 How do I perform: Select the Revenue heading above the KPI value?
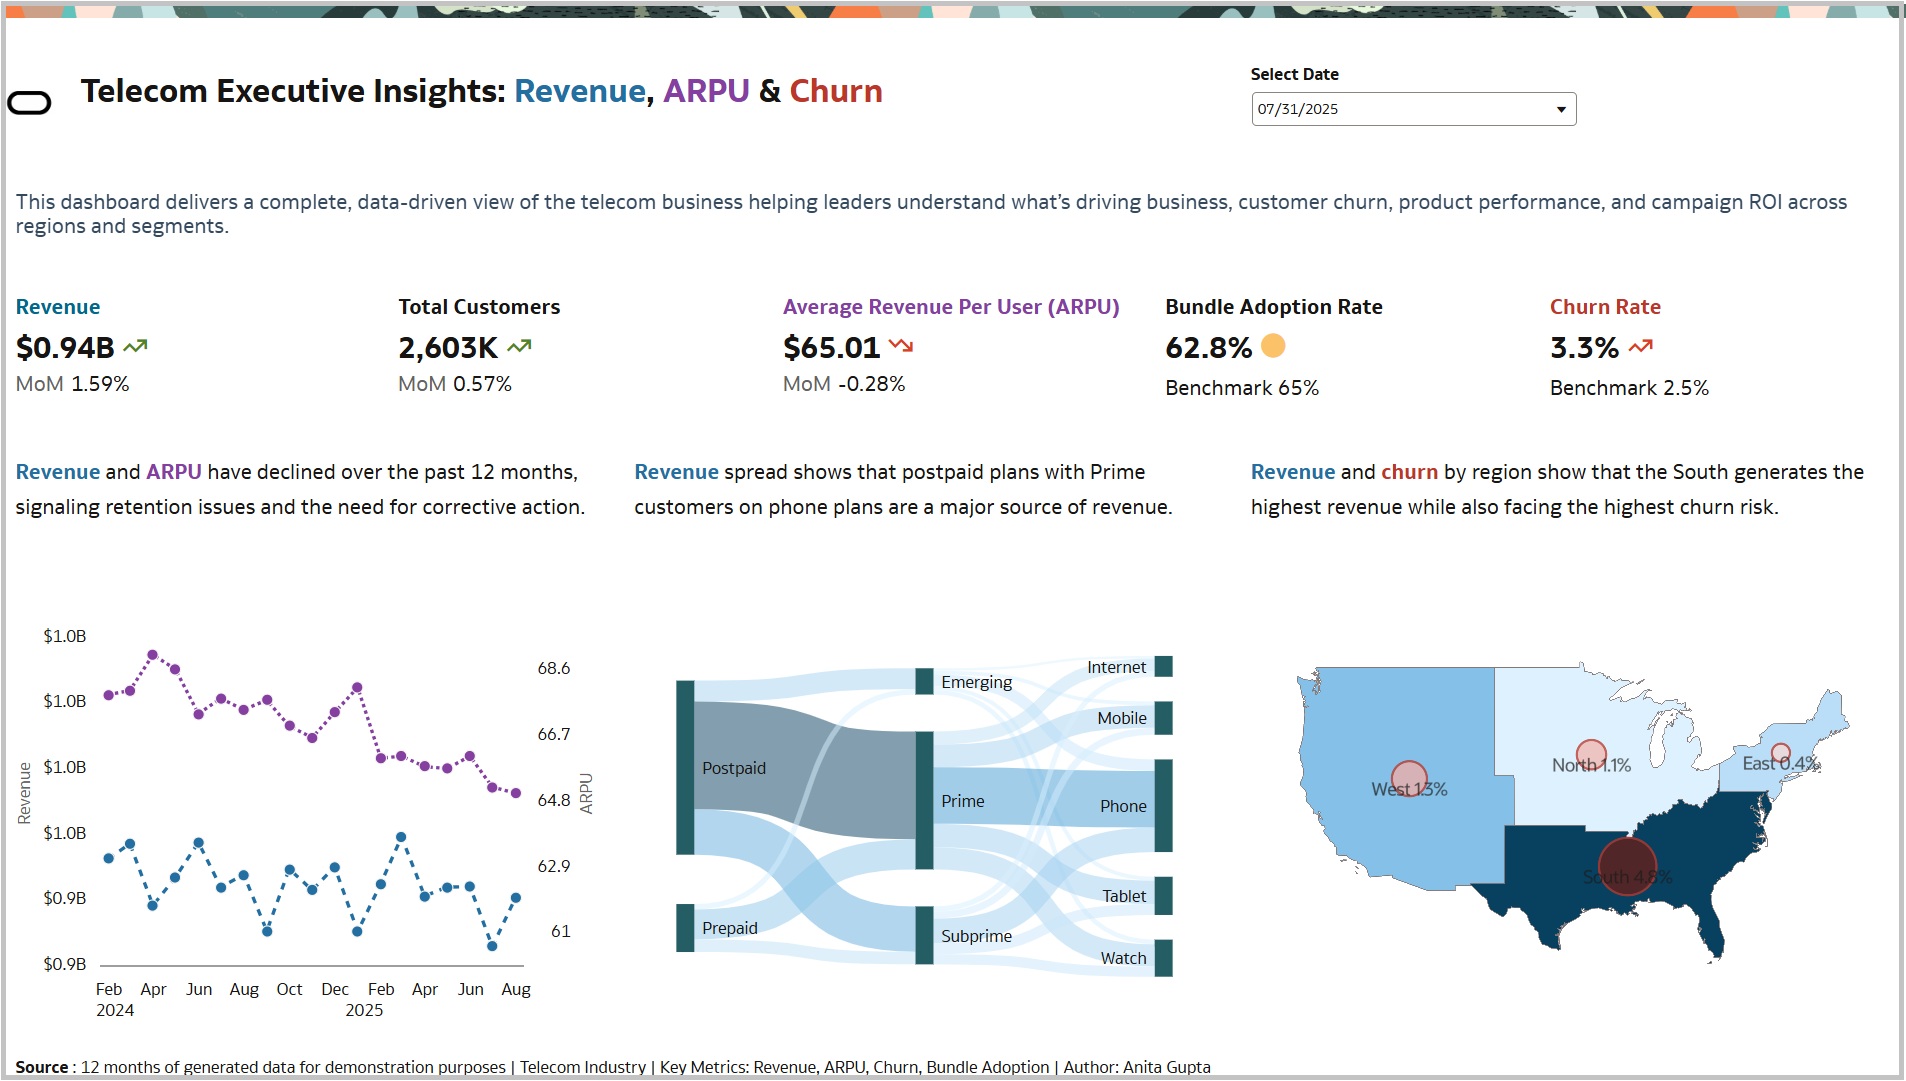coord(57,307)
